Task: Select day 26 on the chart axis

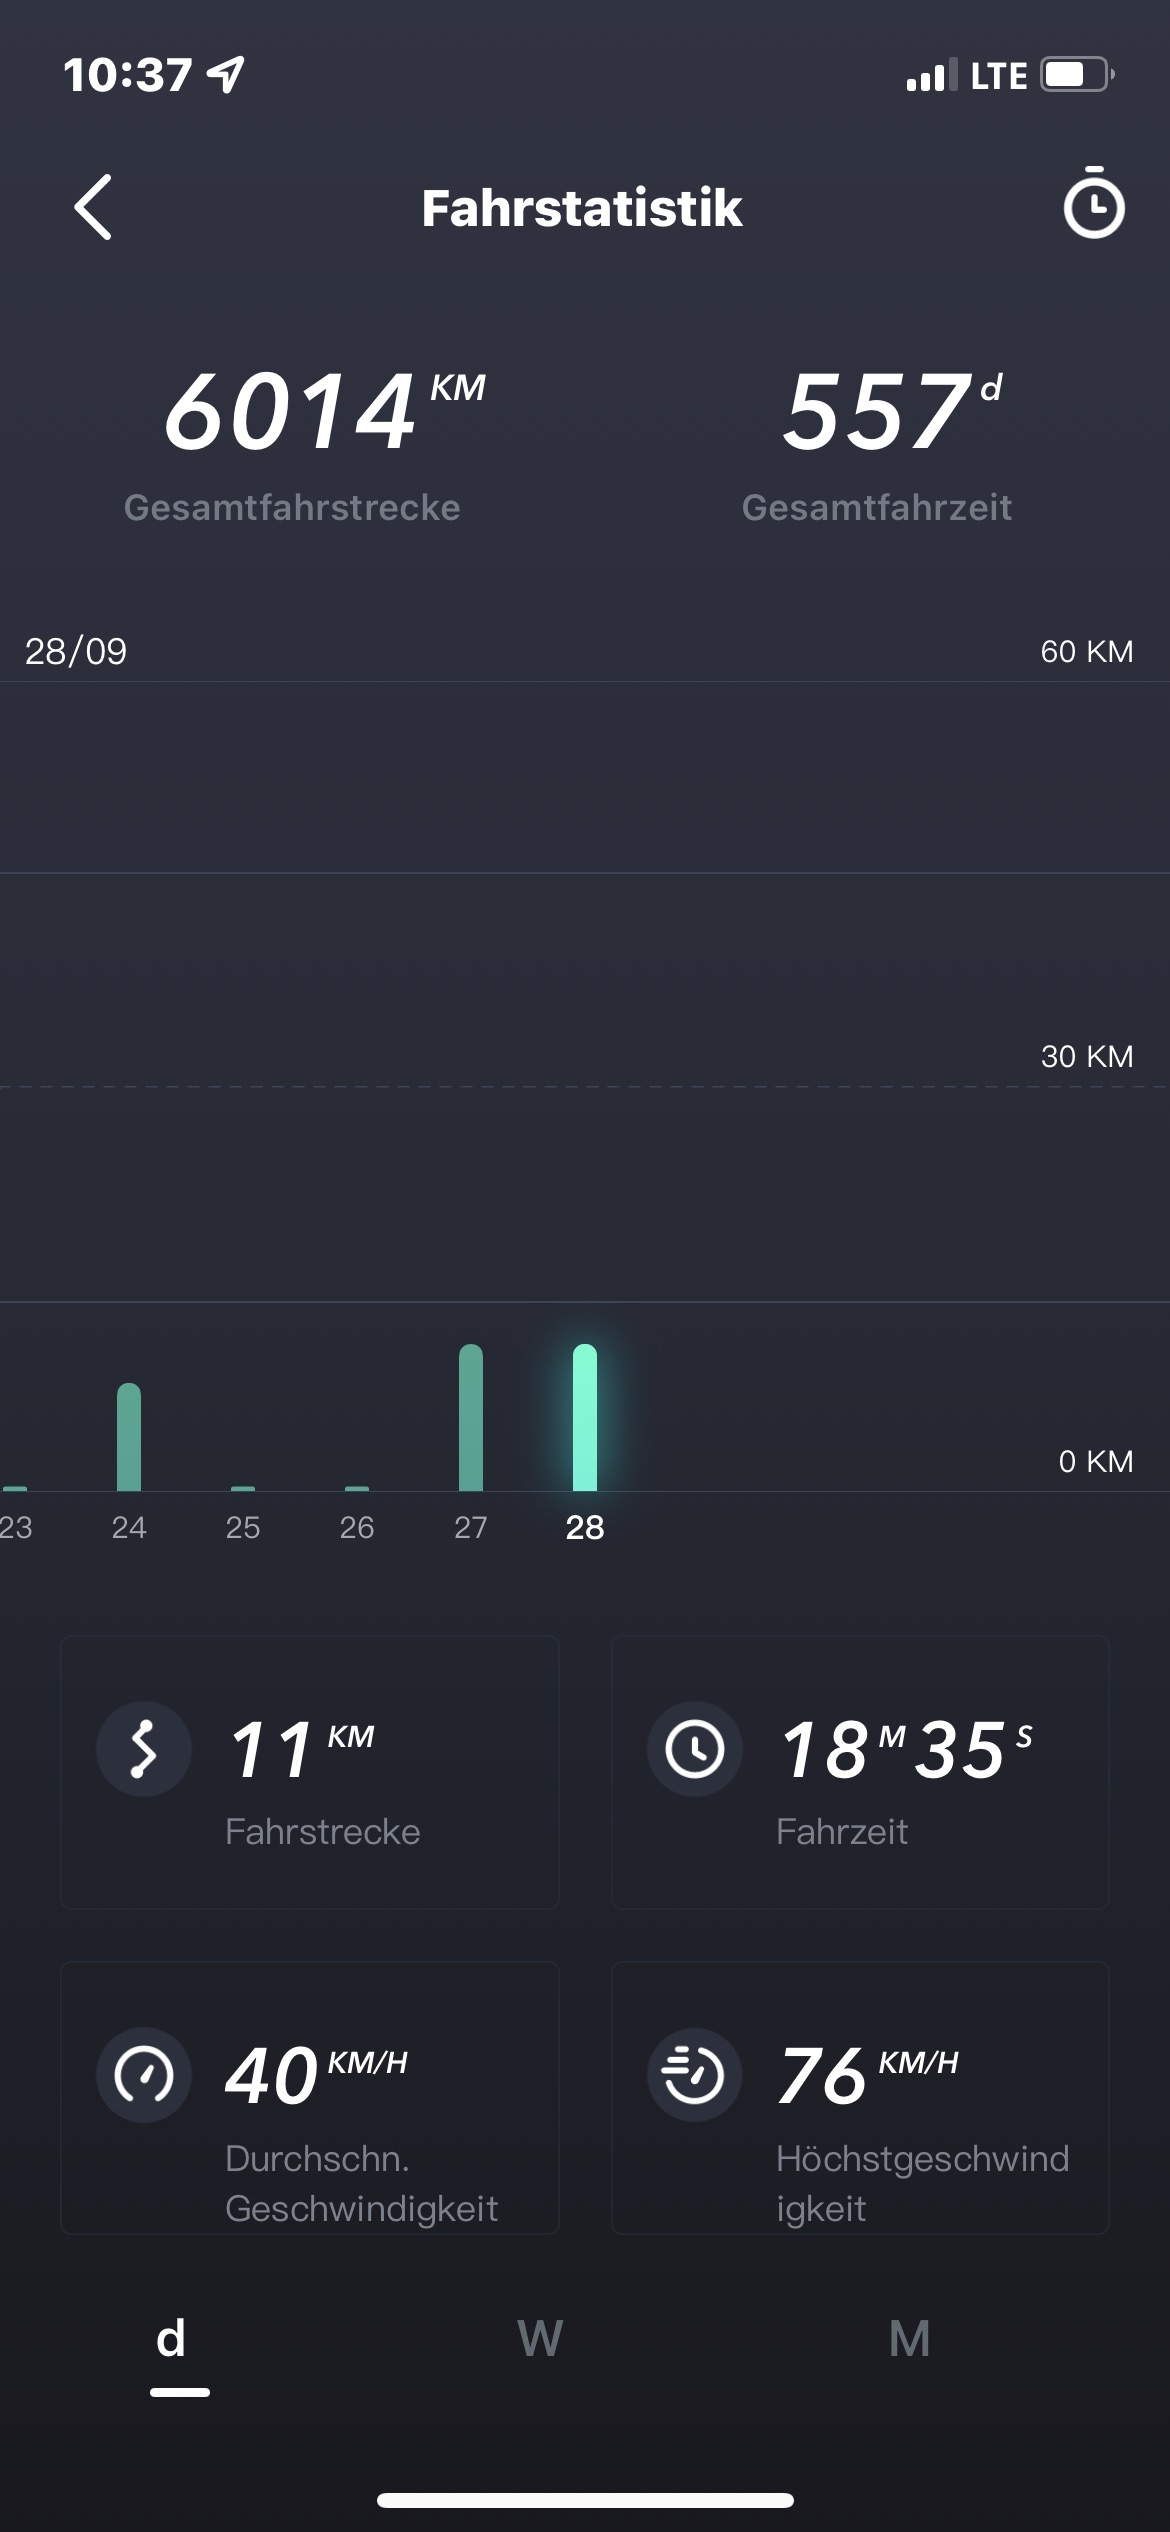Action: (357, 1527)
